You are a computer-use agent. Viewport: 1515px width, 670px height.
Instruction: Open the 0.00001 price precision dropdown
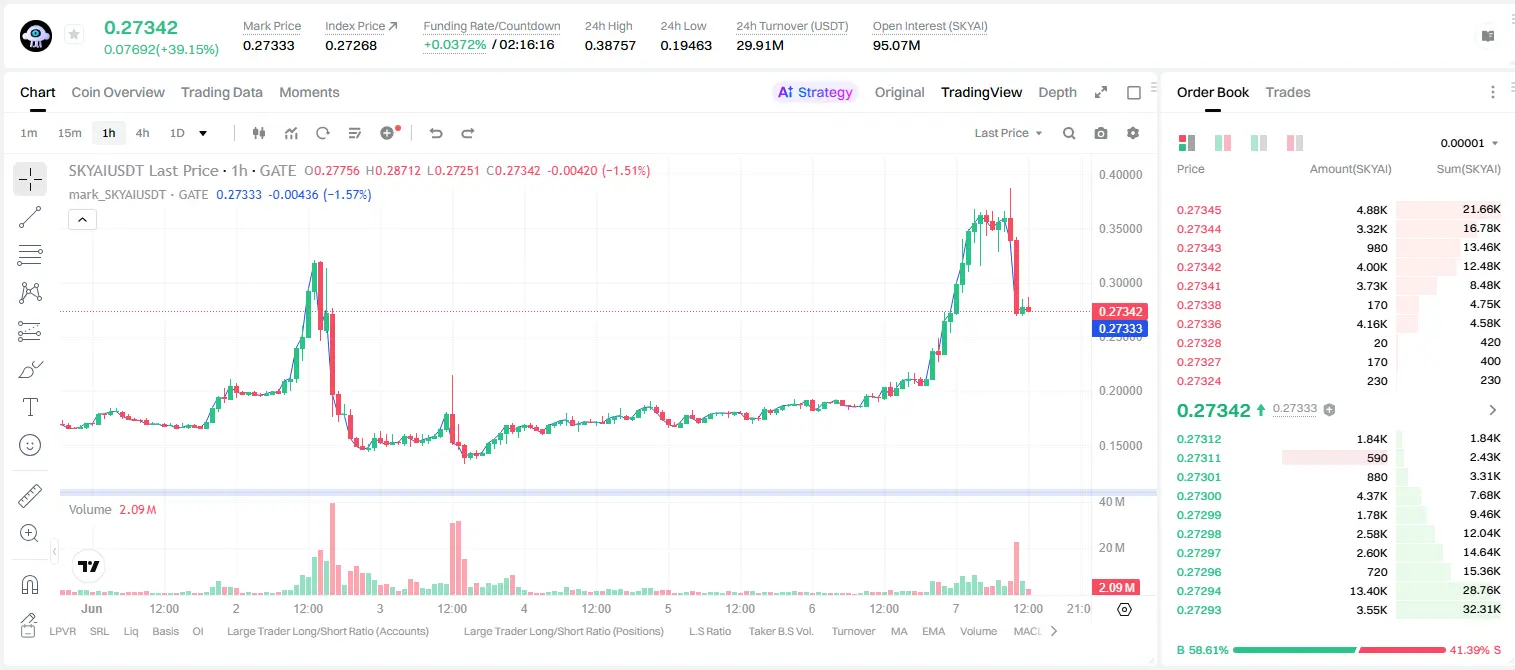1470,143
